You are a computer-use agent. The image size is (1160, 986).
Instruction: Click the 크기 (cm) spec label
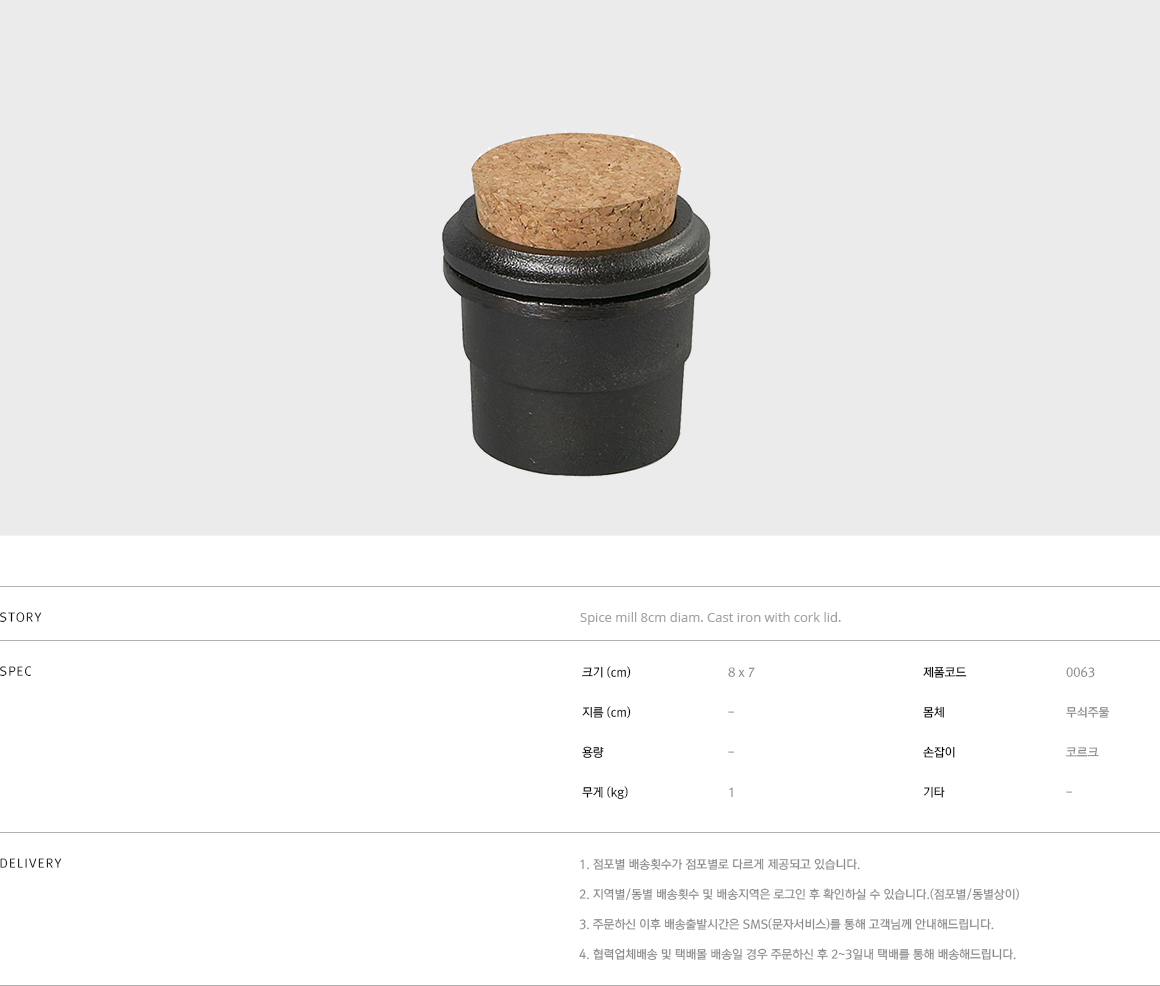606,672
